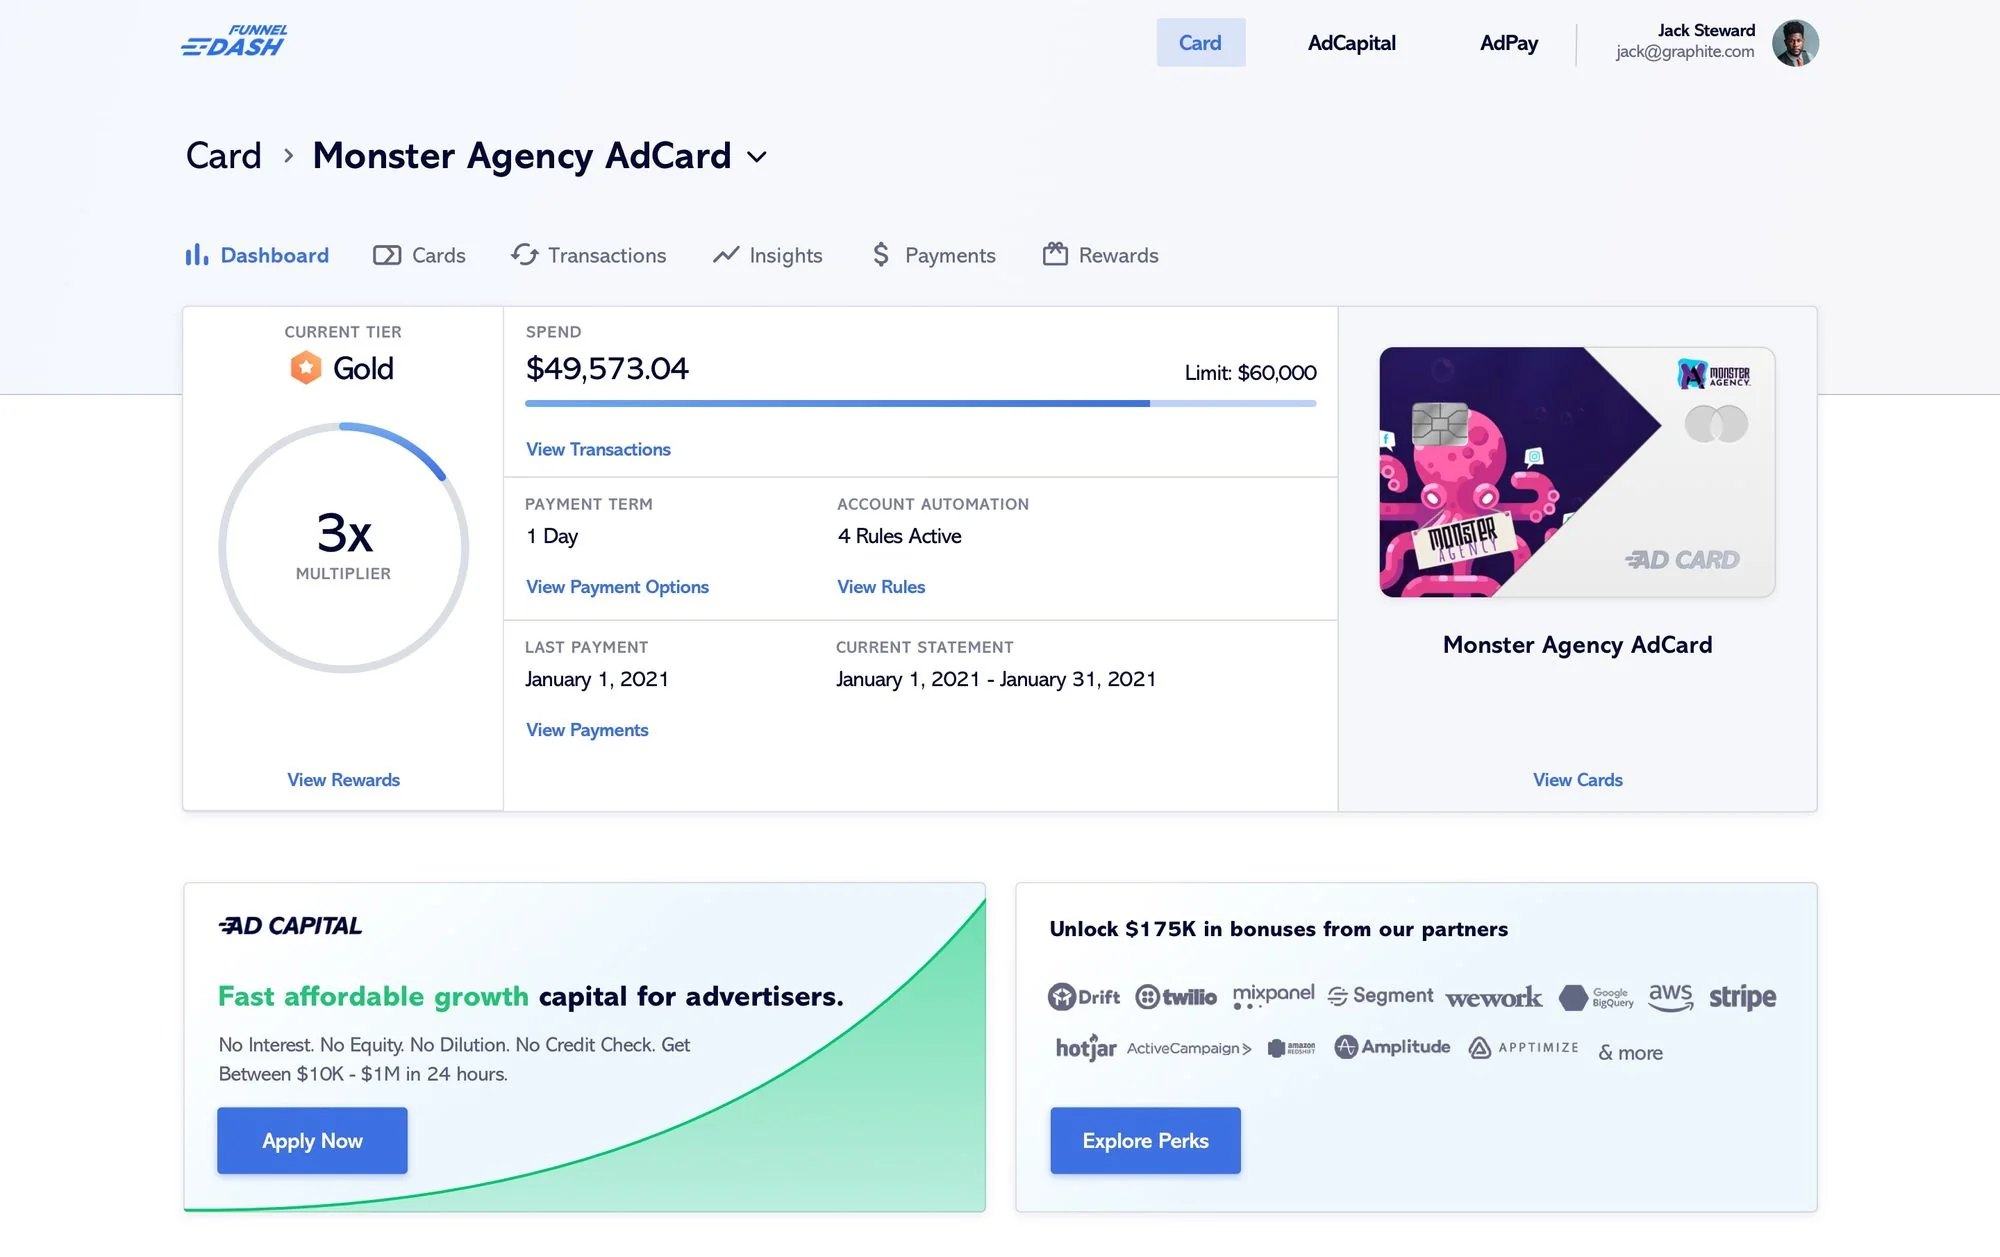Open the AdPay navigation tab

click(1509, 43)
